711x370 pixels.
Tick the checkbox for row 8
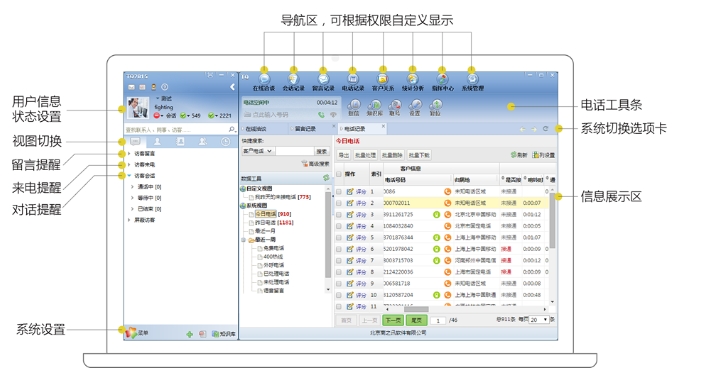(x=339, y=272)
